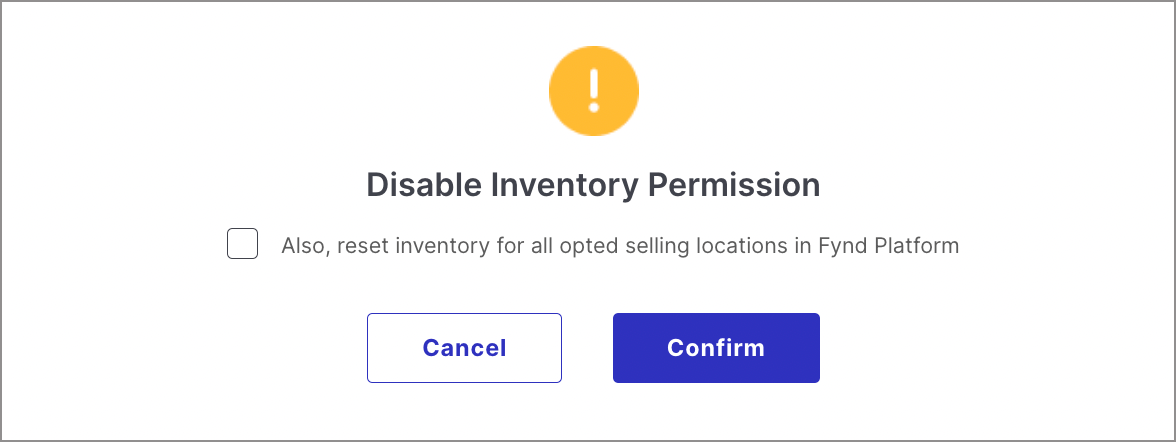The height and width of the screenshot is (442, 1176).
Task: Click the word 'Permission' in dialog title
Action: tap(734, 185)
